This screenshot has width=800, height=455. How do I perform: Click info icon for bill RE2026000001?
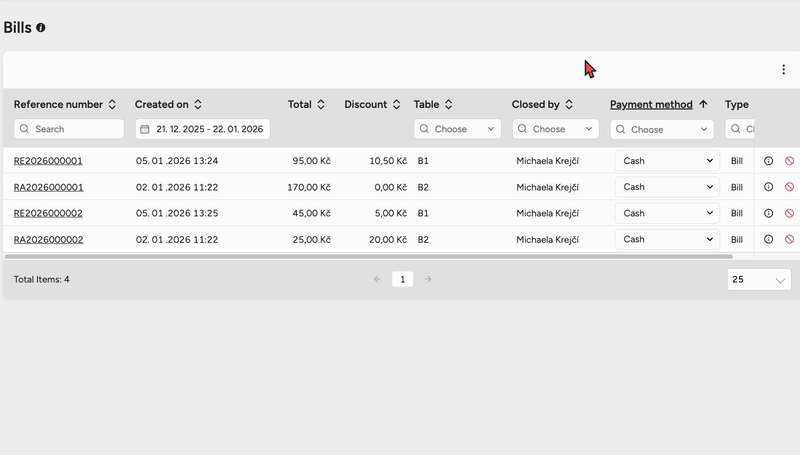768,161
